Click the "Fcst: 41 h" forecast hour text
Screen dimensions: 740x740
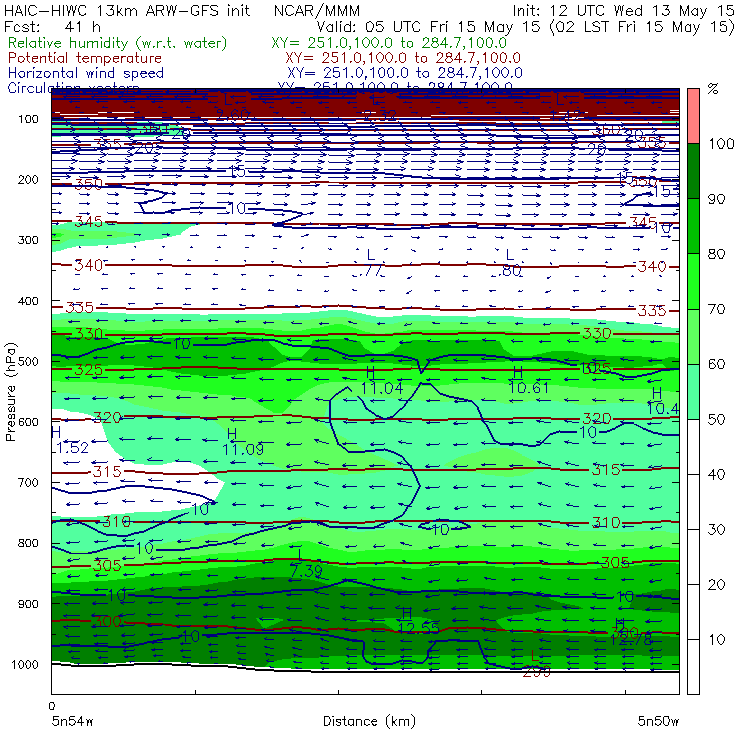(x=52, y=26)
